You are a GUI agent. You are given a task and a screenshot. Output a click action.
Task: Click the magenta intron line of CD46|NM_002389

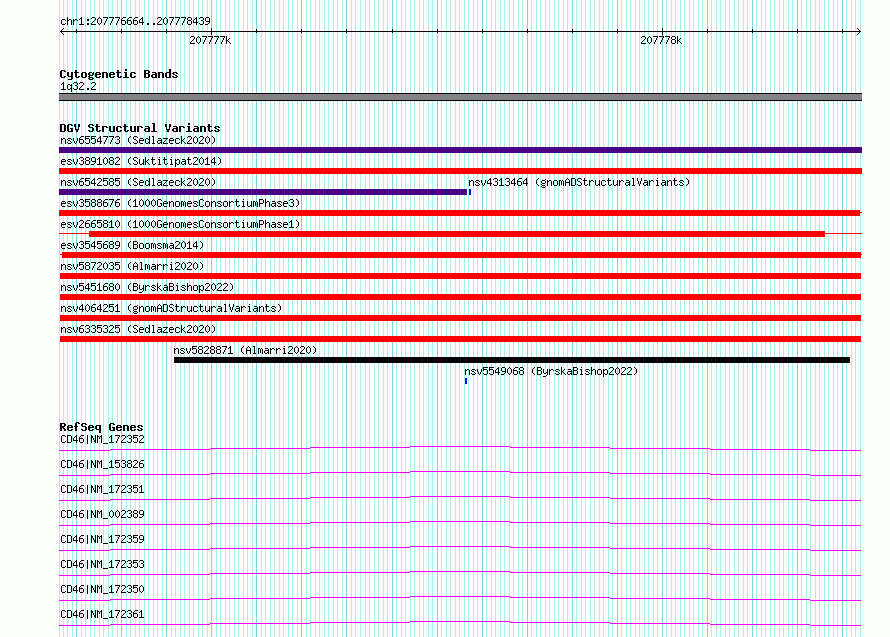pyautogui.click(x=460, y=523)
